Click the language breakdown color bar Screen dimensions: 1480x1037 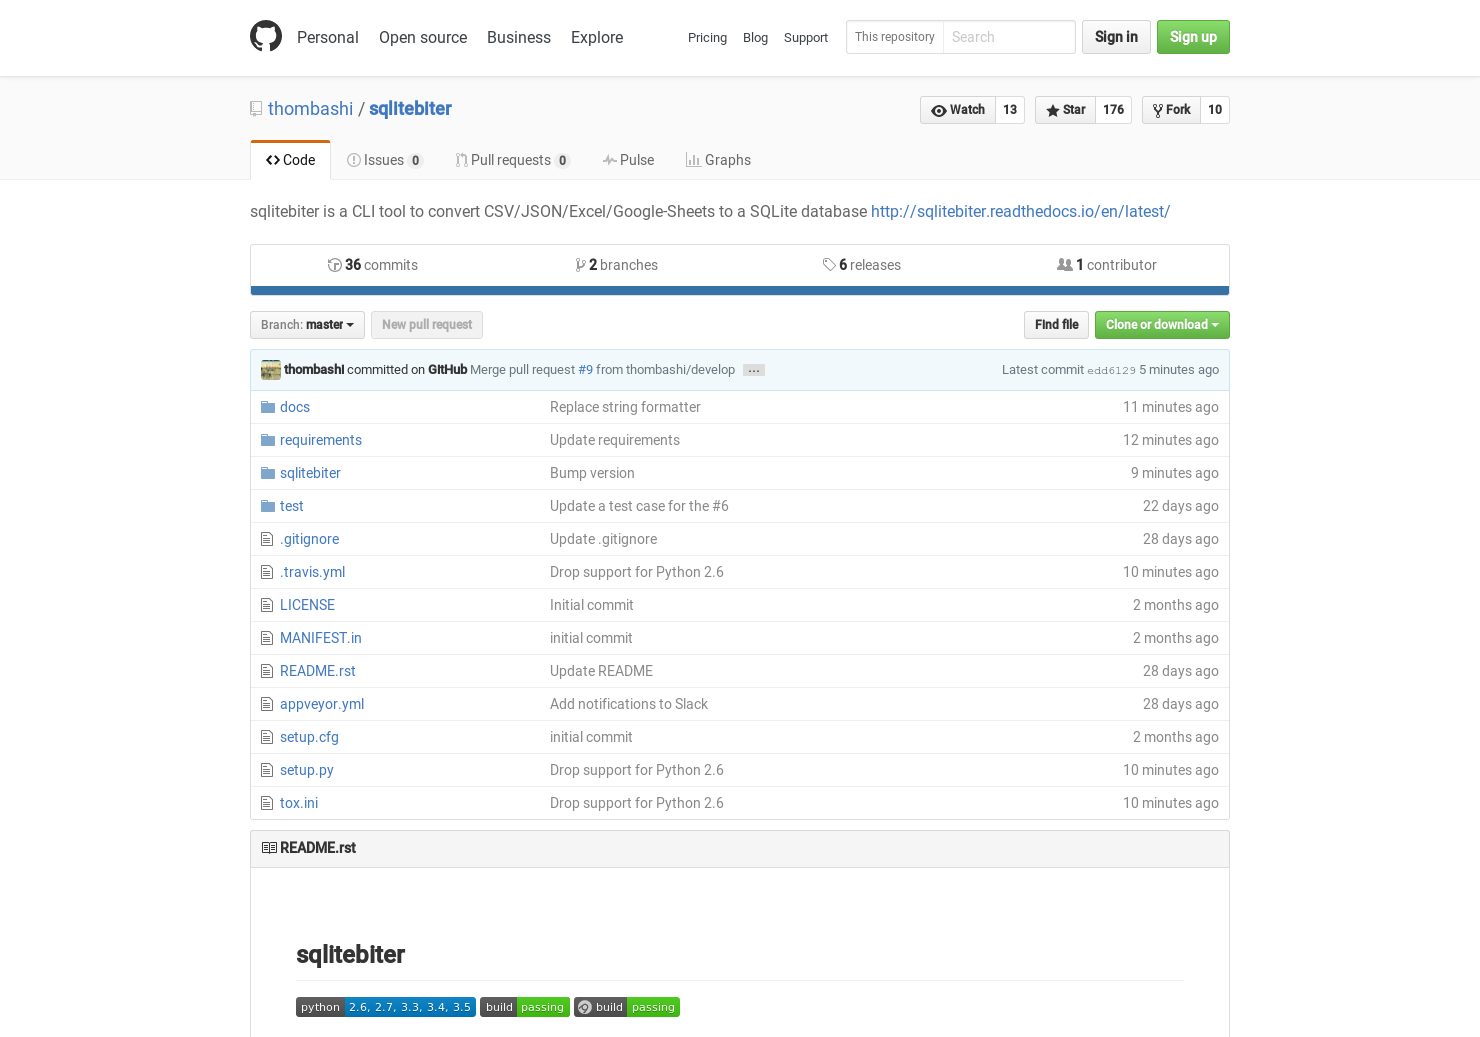pyautogui.click(x=740, y=291)
